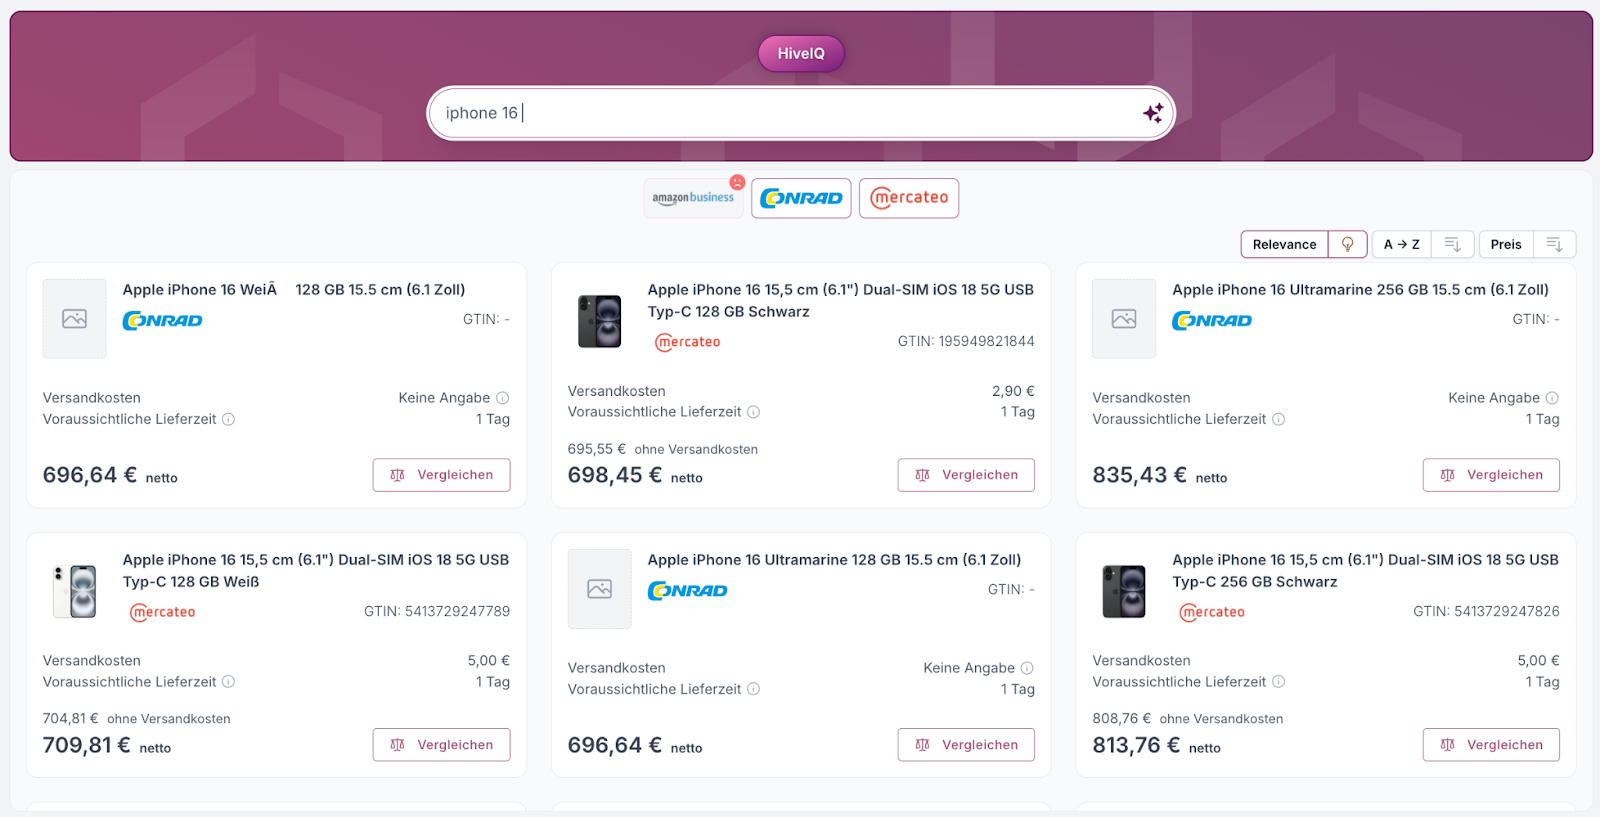The width and height of the screenshot is (1600, 817).
Task: Click Lieferzeit info icon on Schwarz 128 GB card
Action: (x=754, y=412)
